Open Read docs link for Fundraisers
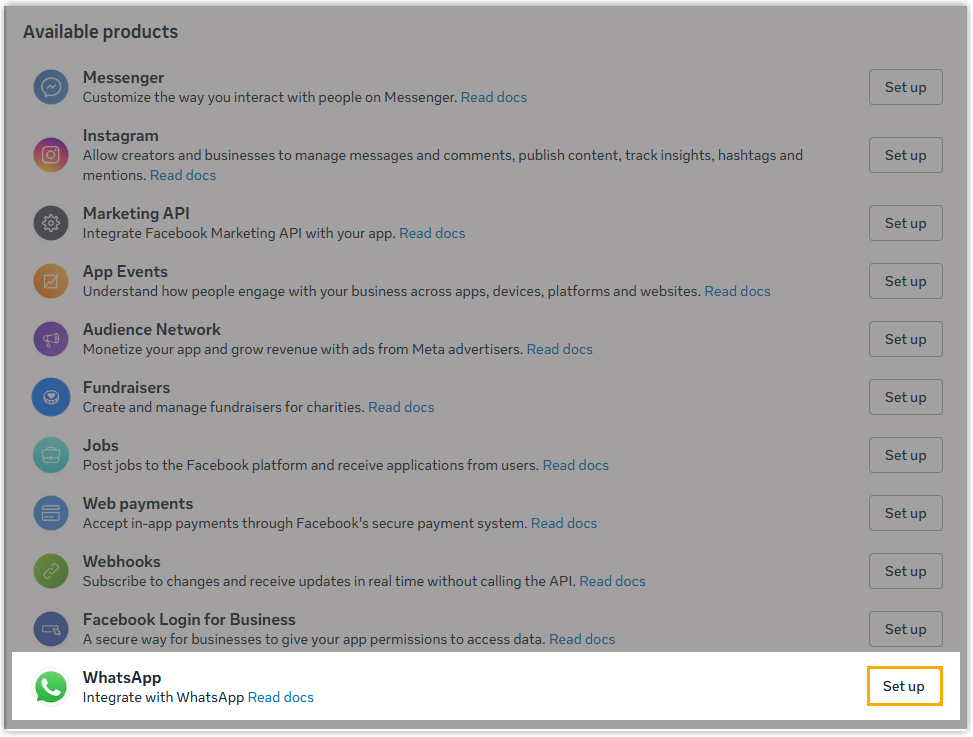973x737 pixels. (401, 407)
